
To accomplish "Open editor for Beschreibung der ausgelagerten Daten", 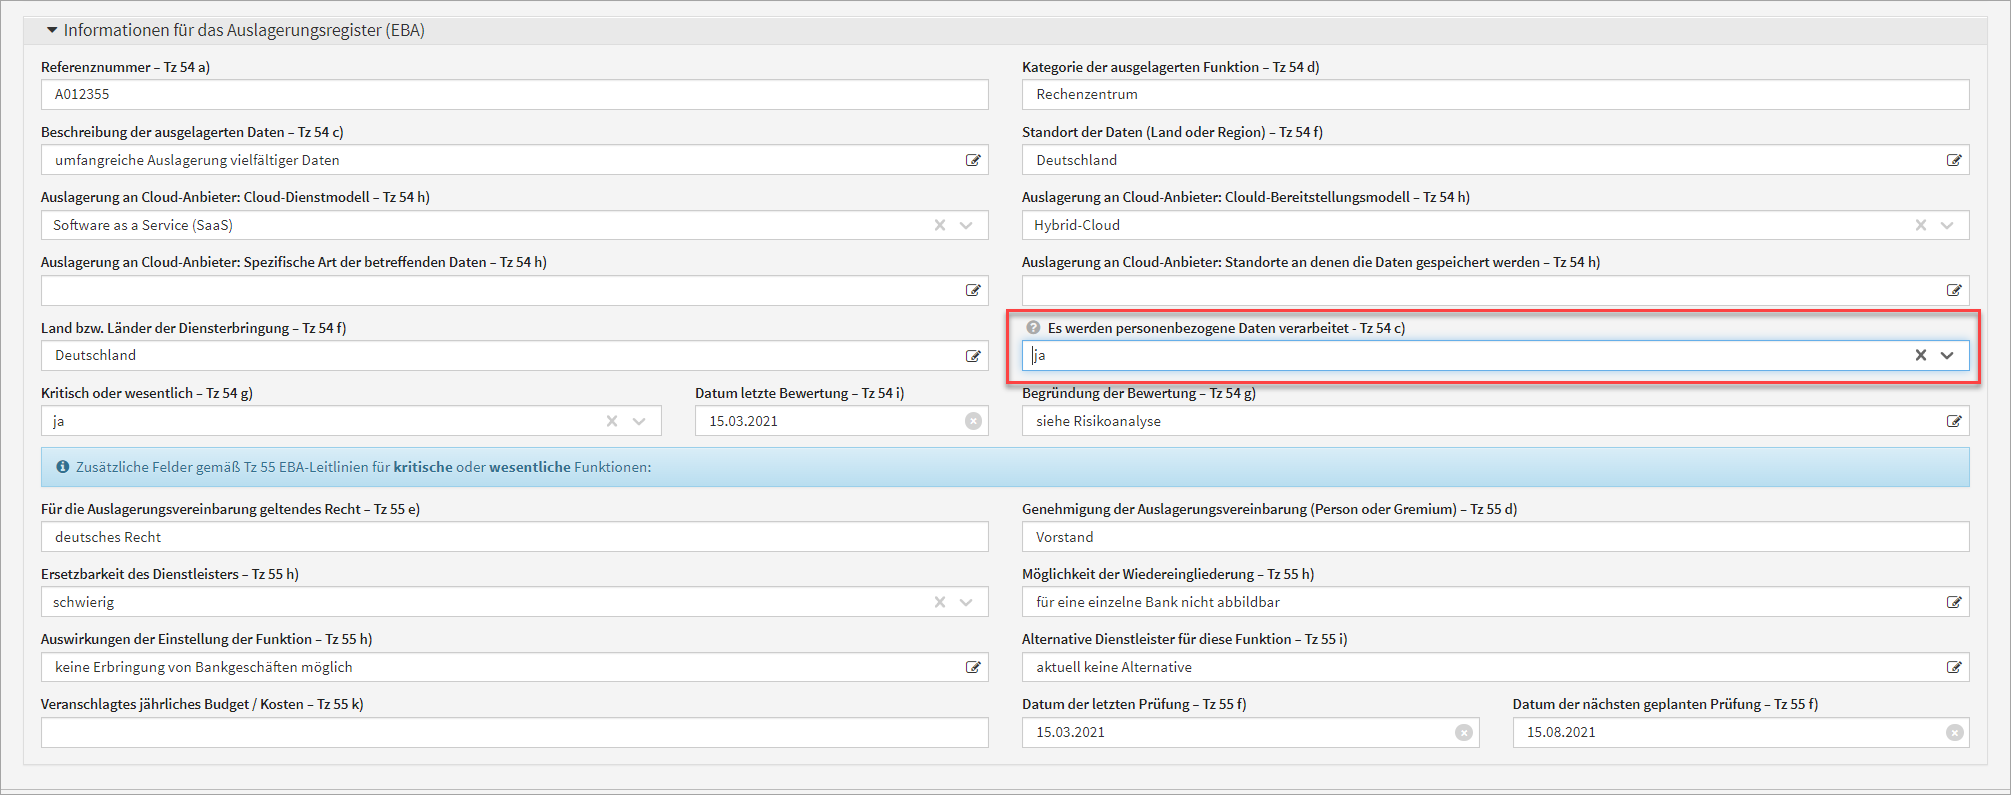I will [x=972, y=160].
